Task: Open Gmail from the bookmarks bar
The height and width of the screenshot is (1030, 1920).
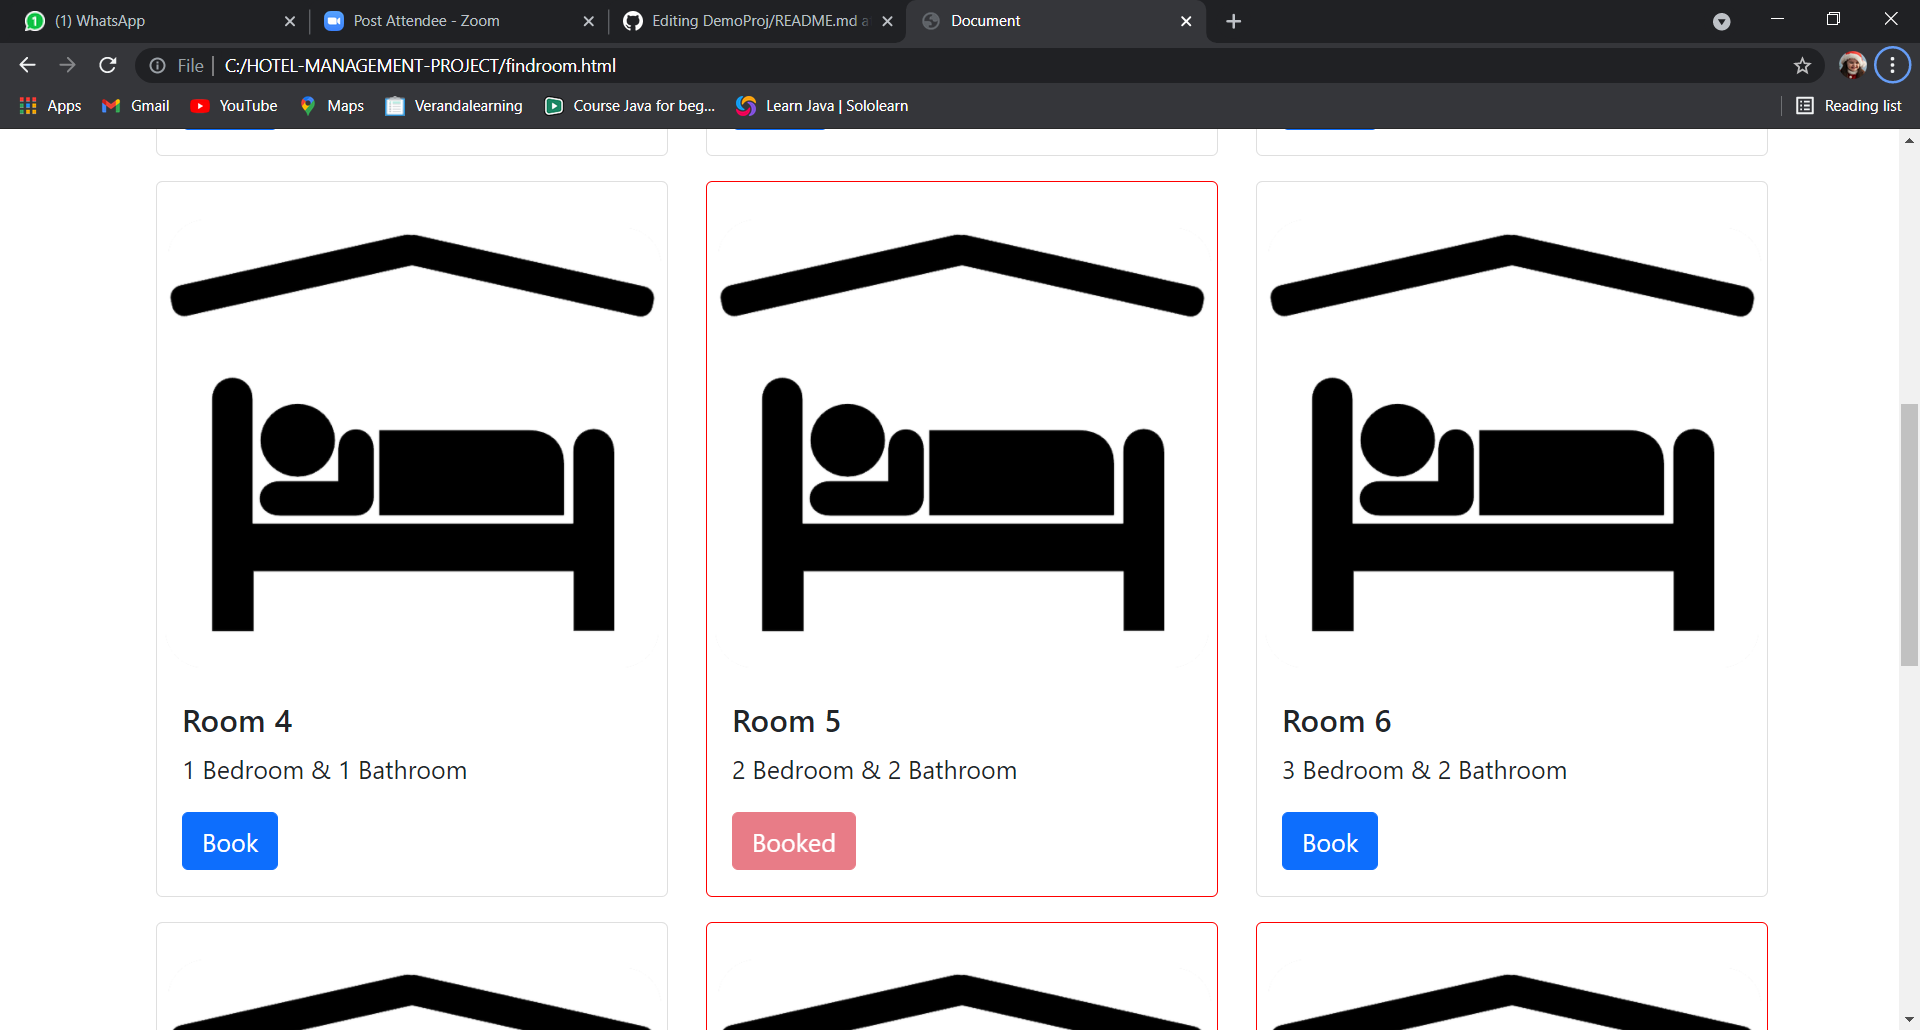Action: (134, 105)
